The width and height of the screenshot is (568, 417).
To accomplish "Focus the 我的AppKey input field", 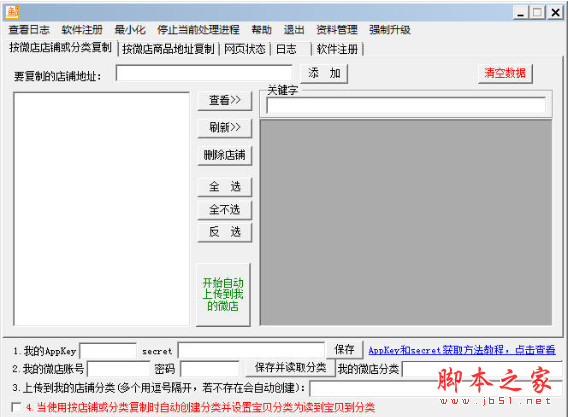I will (x=108, y=351).
